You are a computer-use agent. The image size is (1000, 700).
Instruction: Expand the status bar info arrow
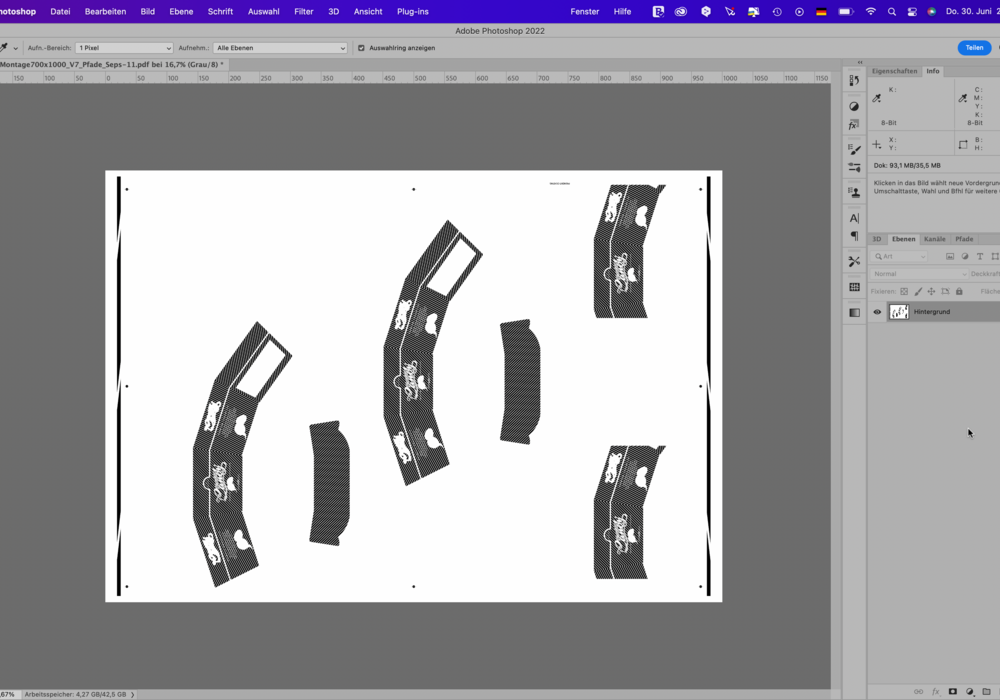point(133,695)
